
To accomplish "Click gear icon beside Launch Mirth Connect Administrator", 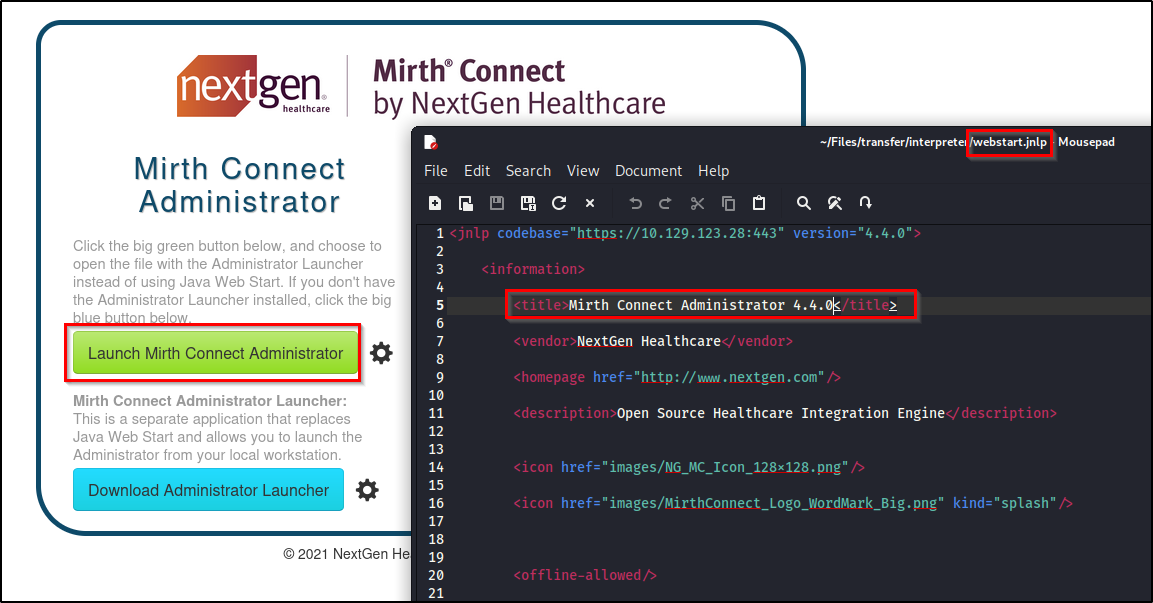I will pos(381,353).
